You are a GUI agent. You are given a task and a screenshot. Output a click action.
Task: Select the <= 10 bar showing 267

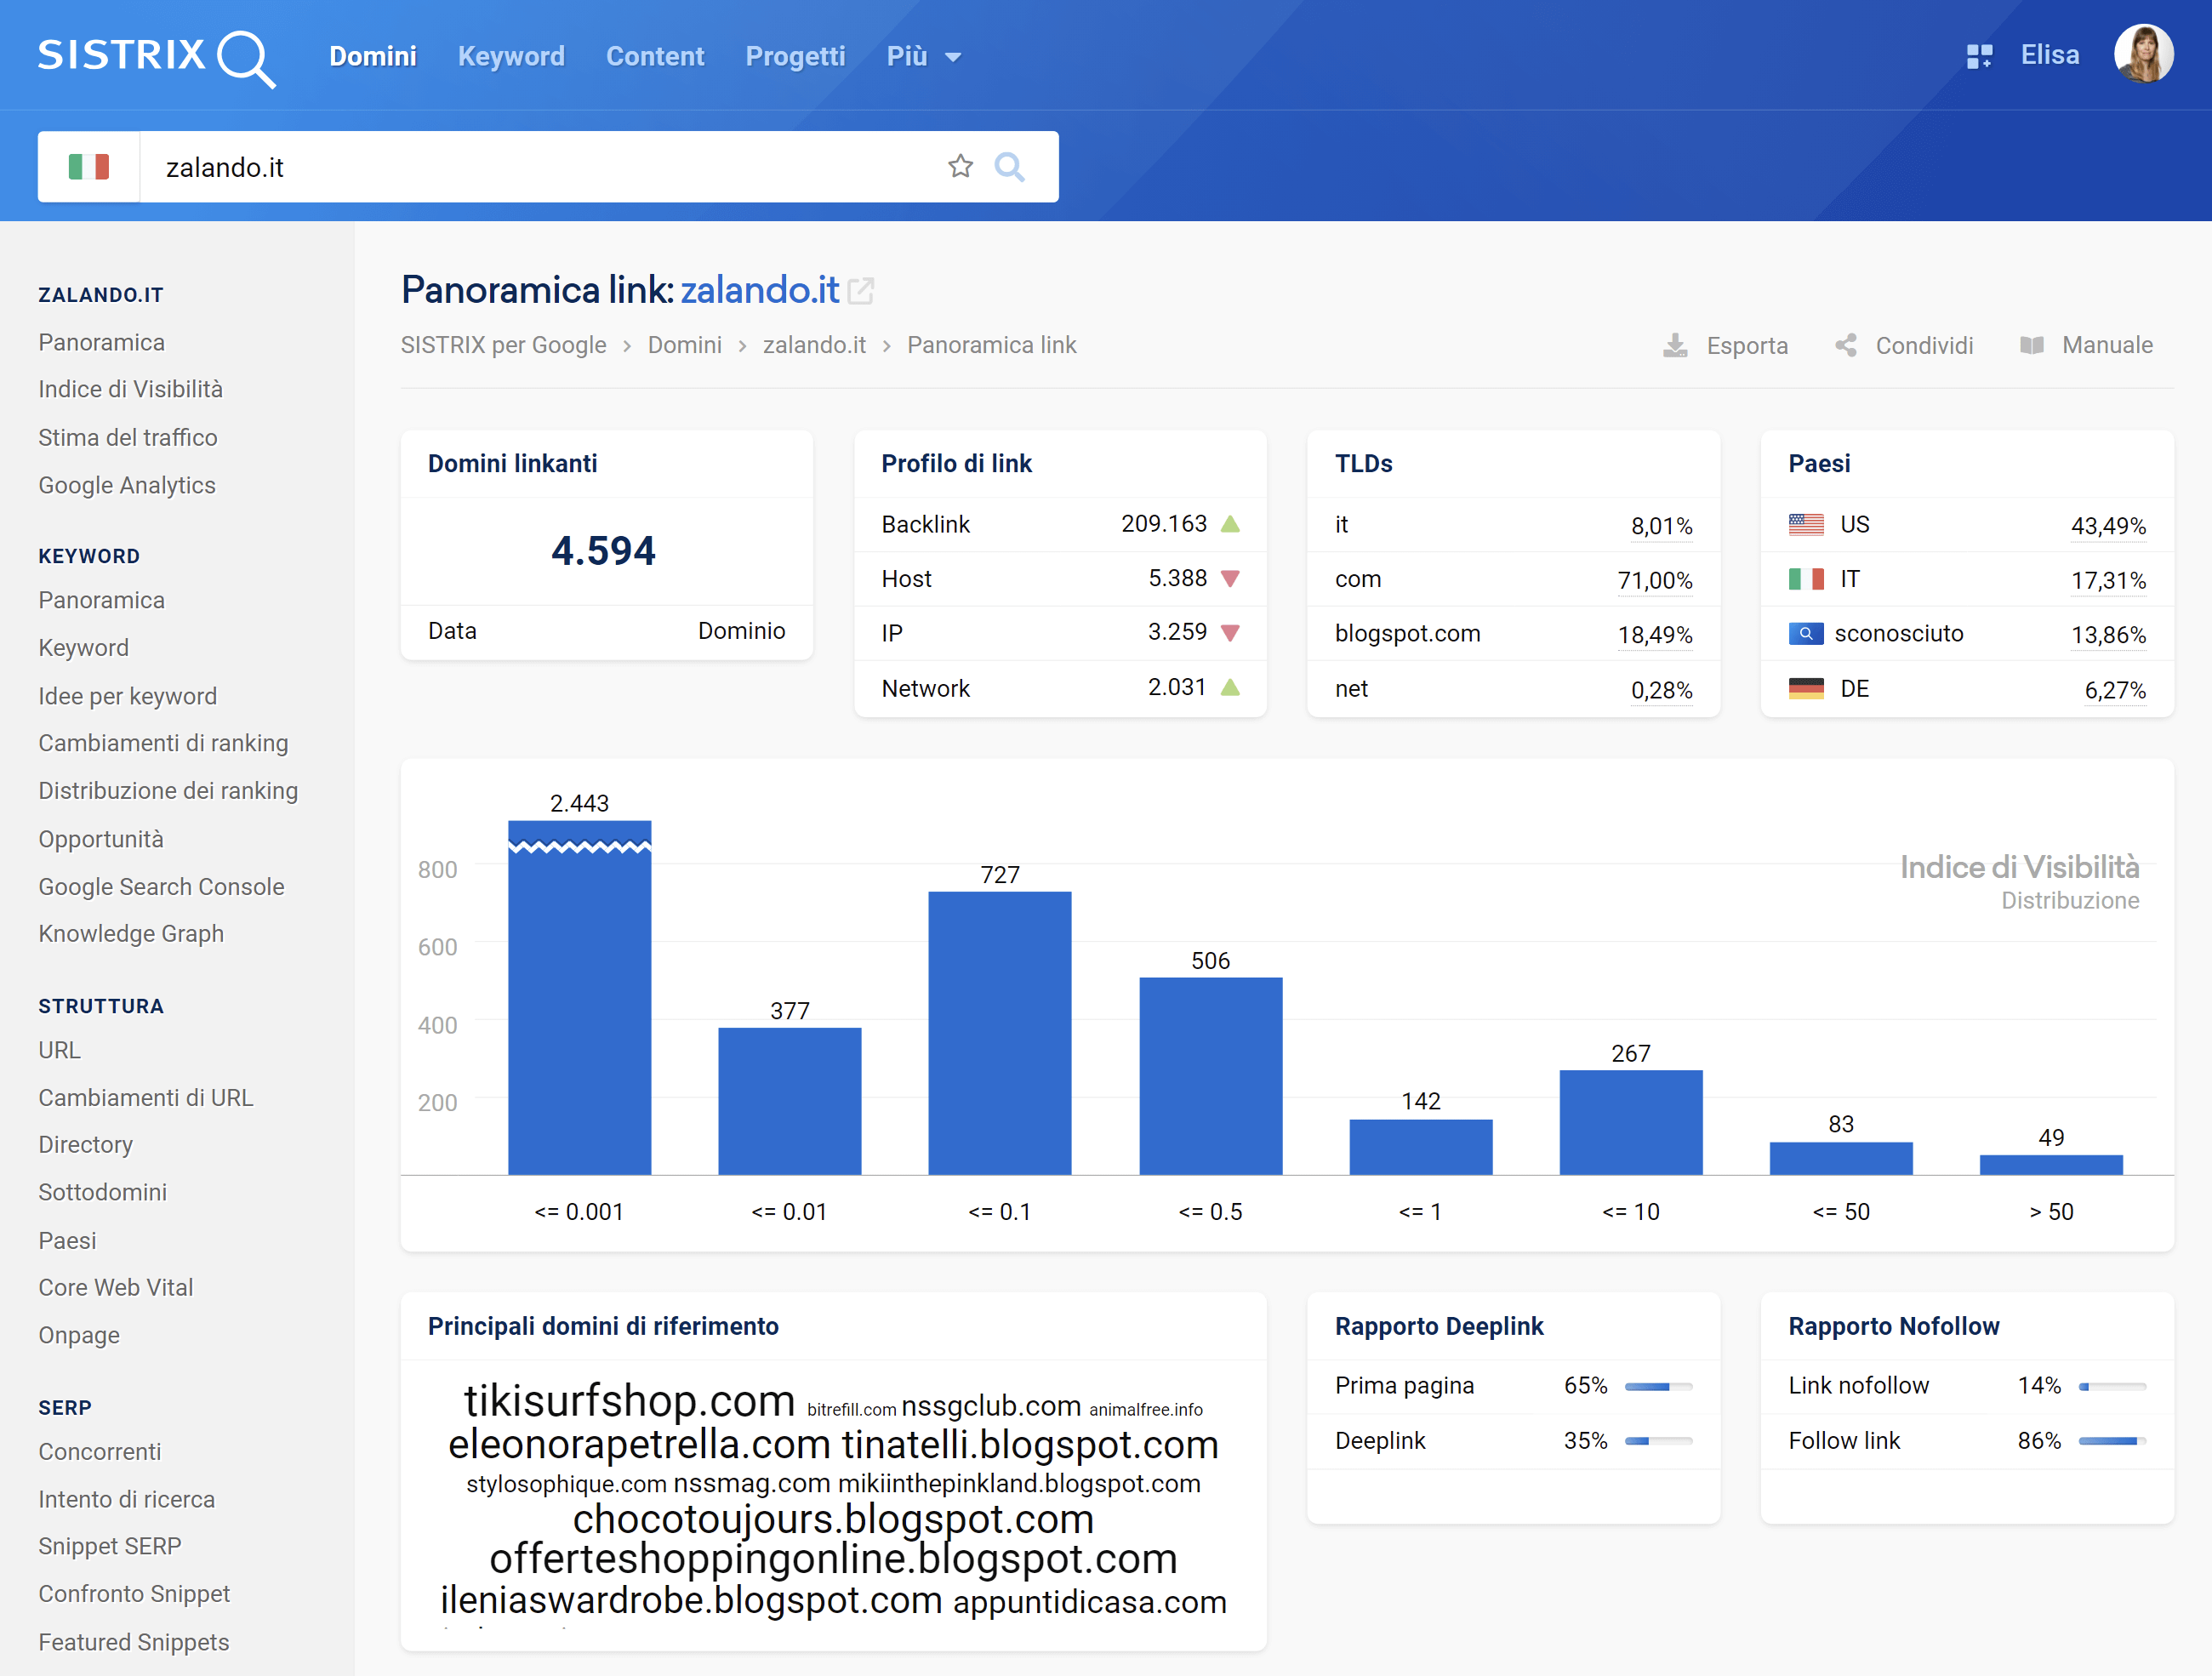tap(1631, 1122)
